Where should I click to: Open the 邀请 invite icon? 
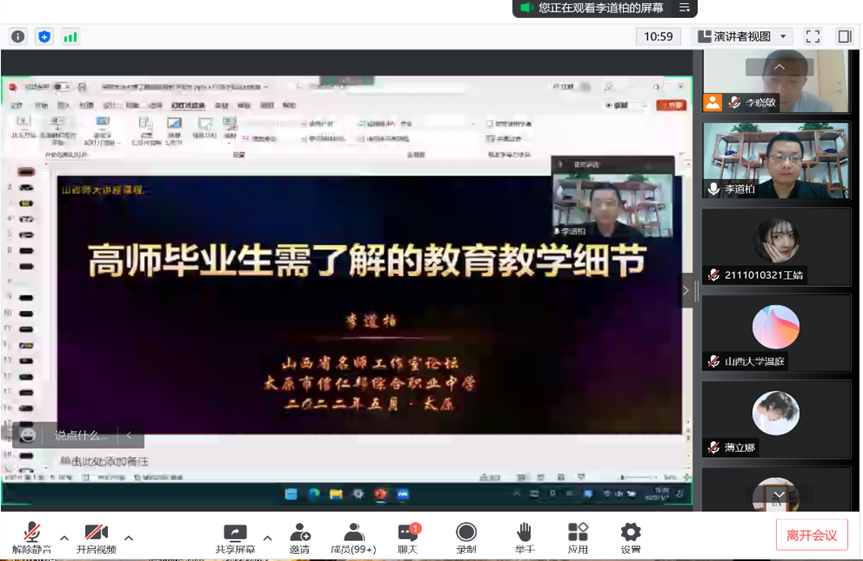[x=299, y=537]
